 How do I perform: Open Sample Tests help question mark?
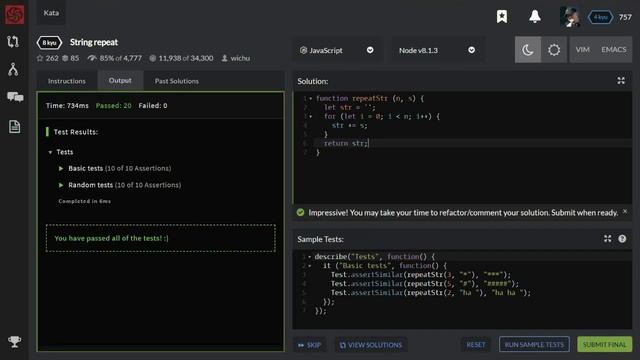pyautogui.click(x=622, y=239)
